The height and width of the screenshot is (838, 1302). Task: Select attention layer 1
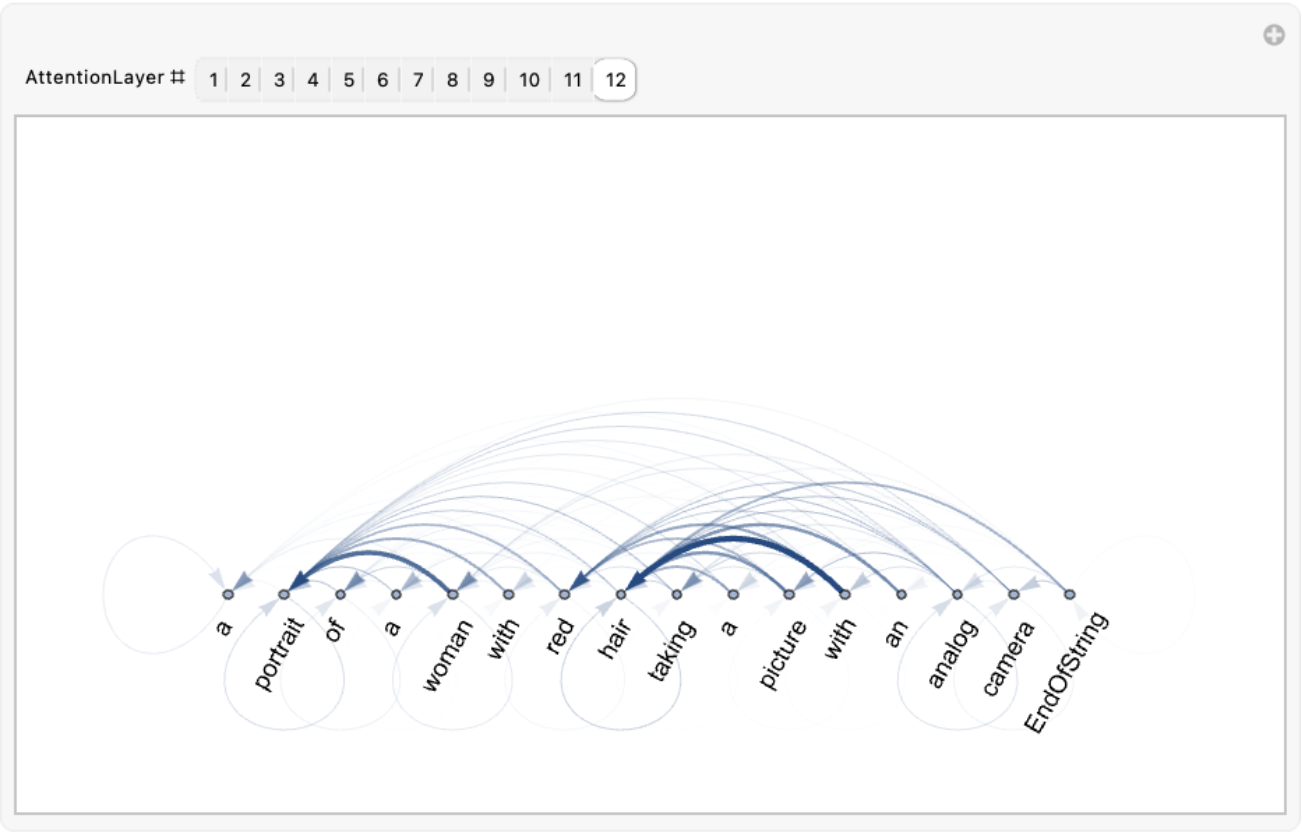(213, 80)
